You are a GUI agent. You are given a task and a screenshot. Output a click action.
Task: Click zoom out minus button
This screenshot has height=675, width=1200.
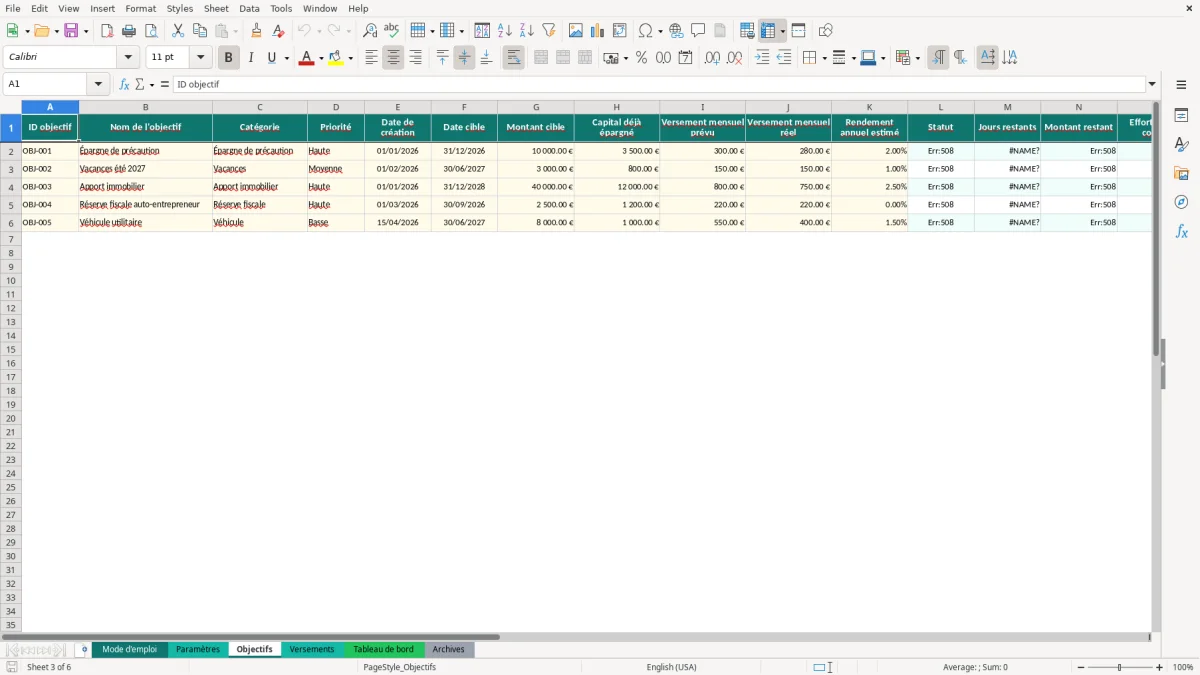click(x=1081, y=667)
